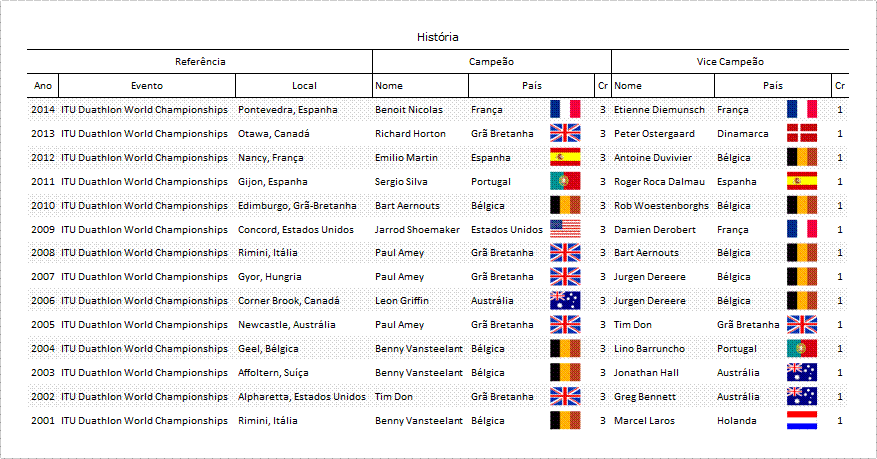The image size is (877, 459).
Task: Select the Netherlands flag next to Marcel Laros
Action: click(x=801, y=420)
